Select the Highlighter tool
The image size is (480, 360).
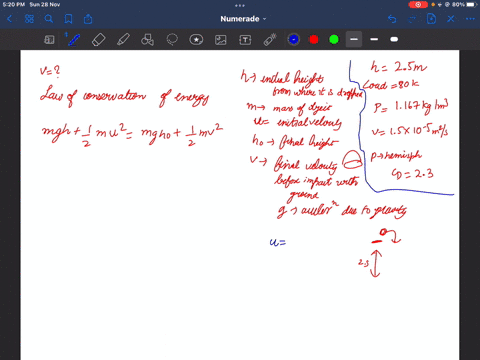coord(123,40)
